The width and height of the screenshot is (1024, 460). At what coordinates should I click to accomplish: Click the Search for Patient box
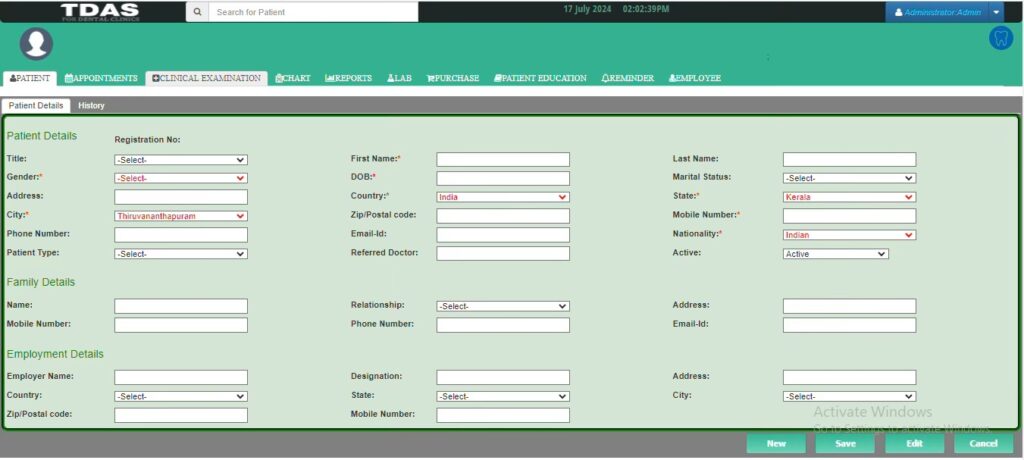click(314, 12)
